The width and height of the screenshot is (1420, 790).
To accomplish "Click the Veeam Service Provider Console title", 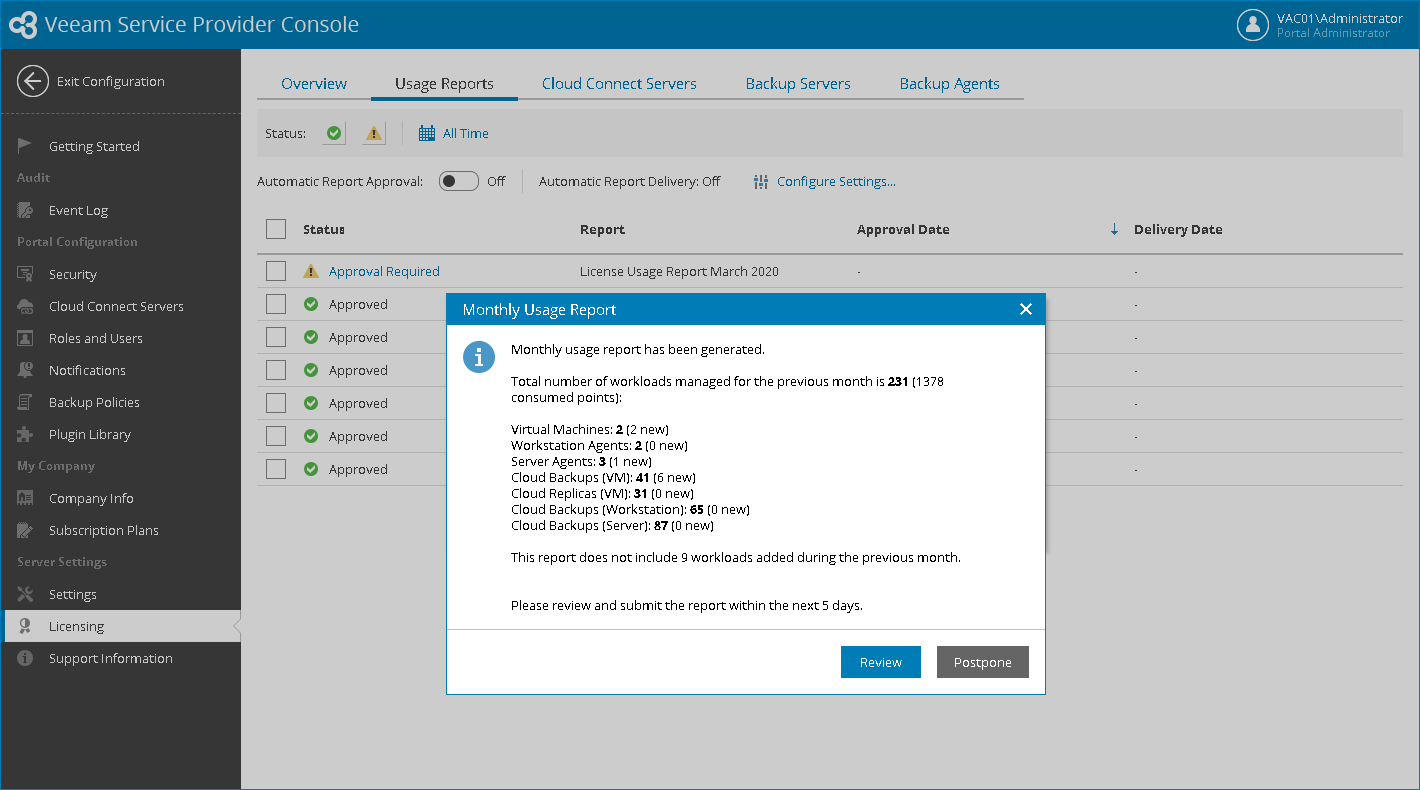I will [x=202, y=25].
